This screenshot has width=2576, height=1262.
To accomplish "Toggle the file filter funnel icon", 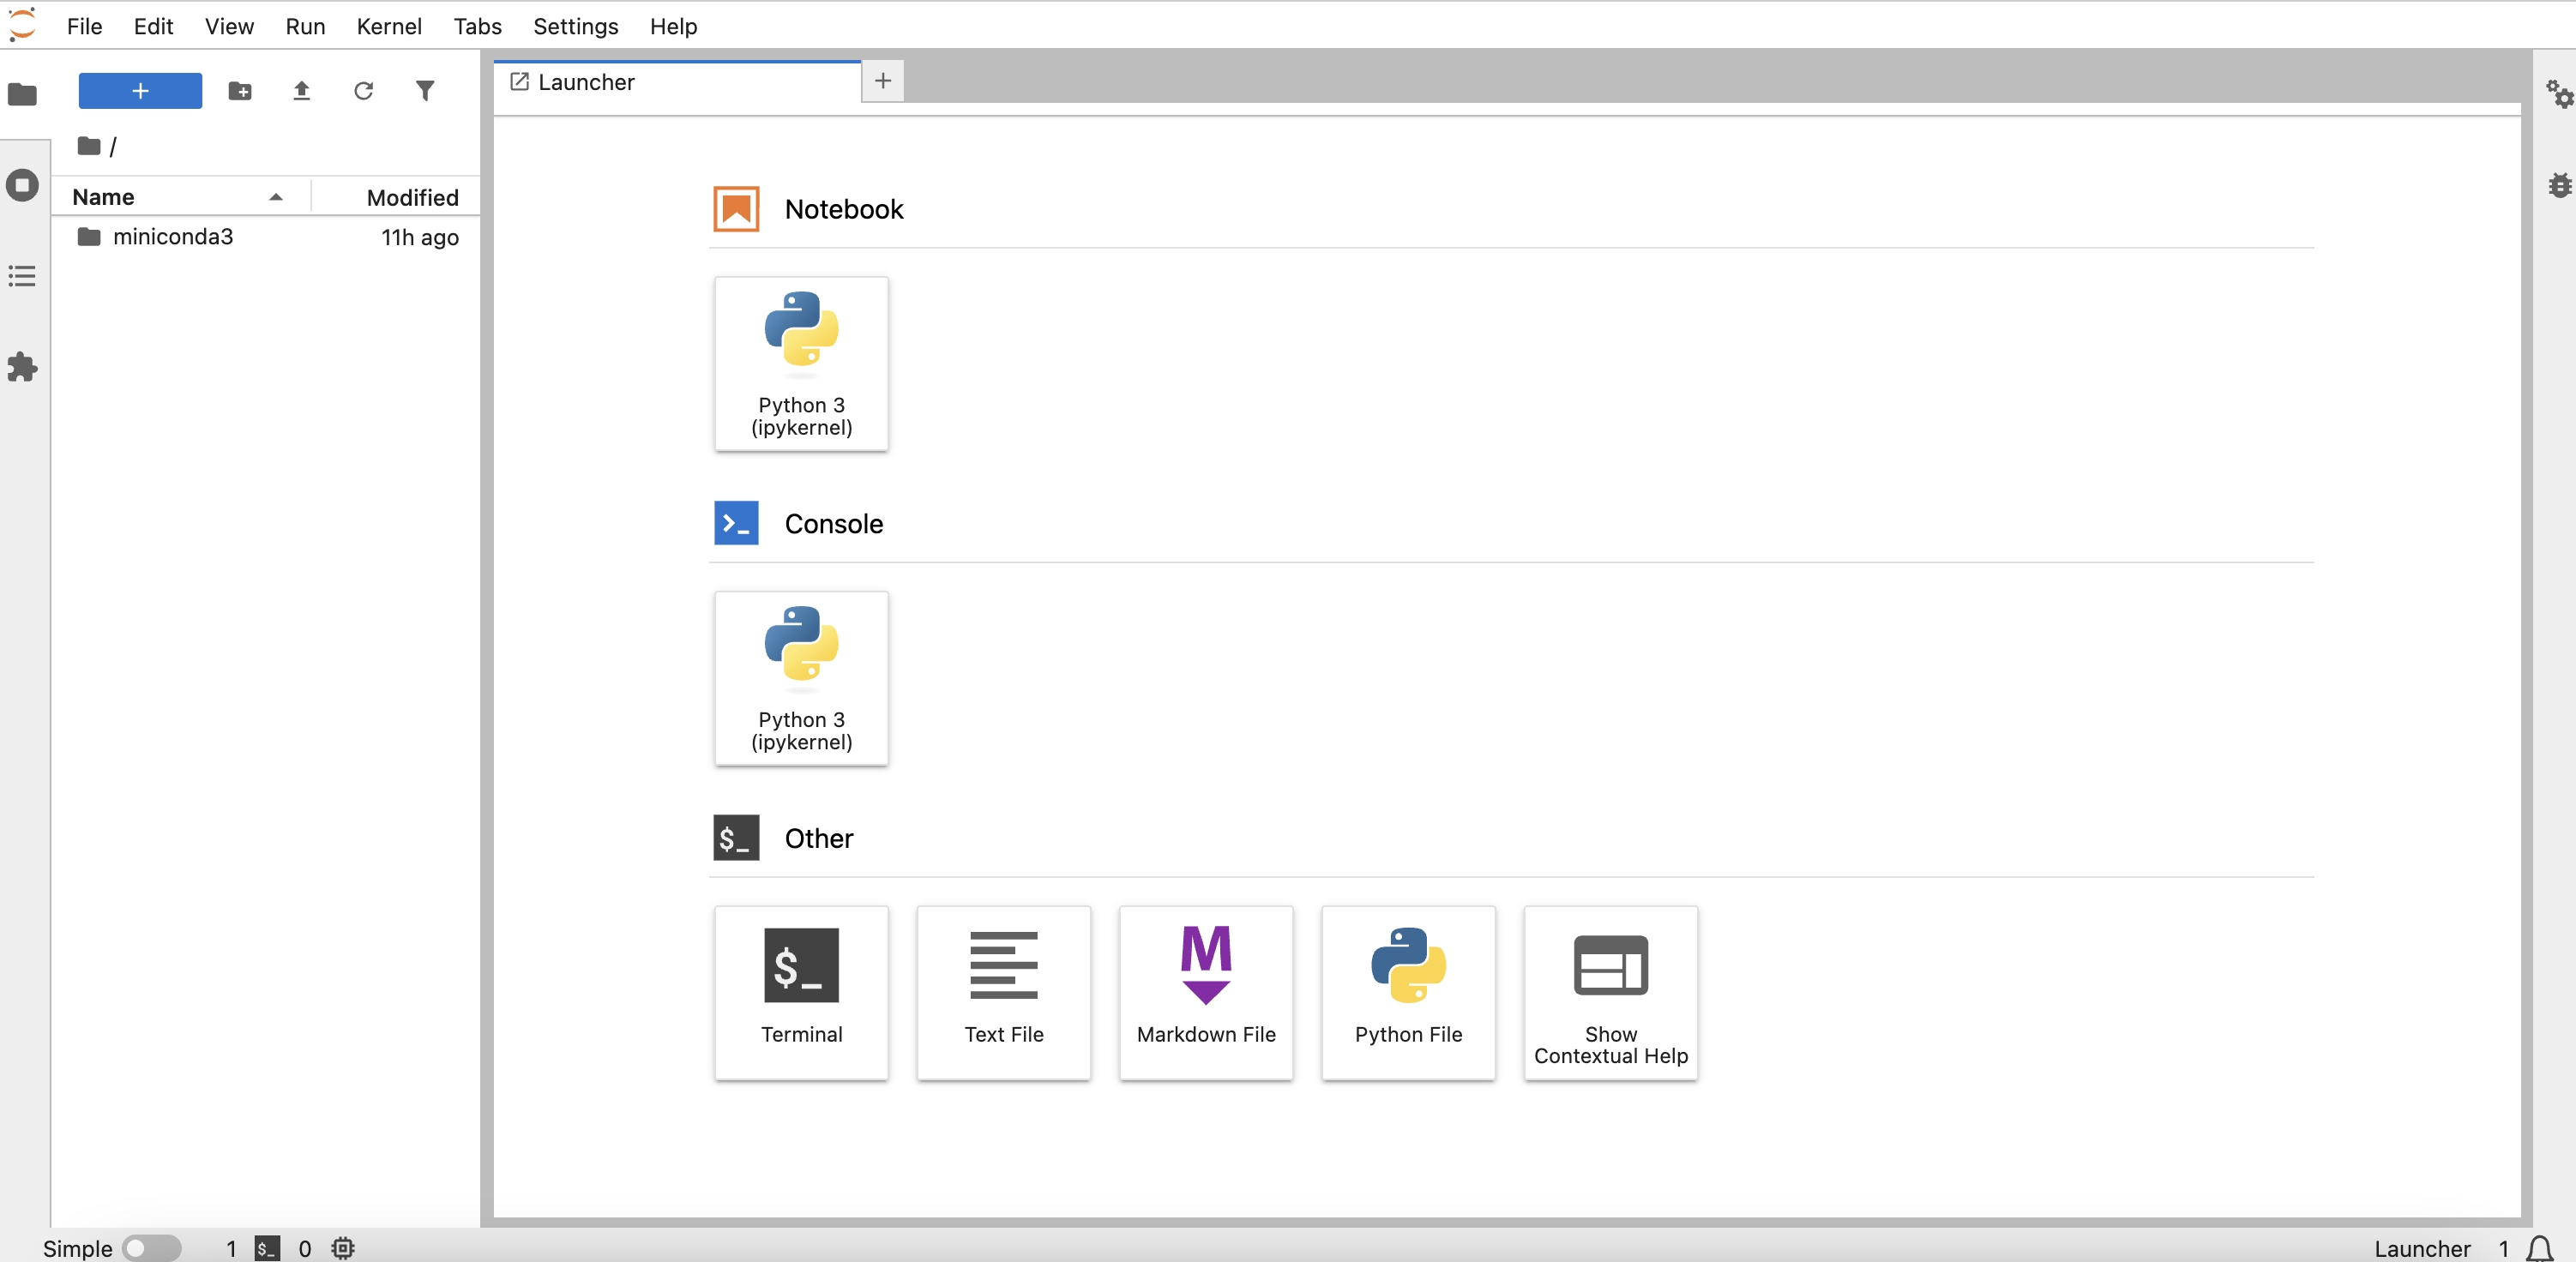I will tap(425, 91).
